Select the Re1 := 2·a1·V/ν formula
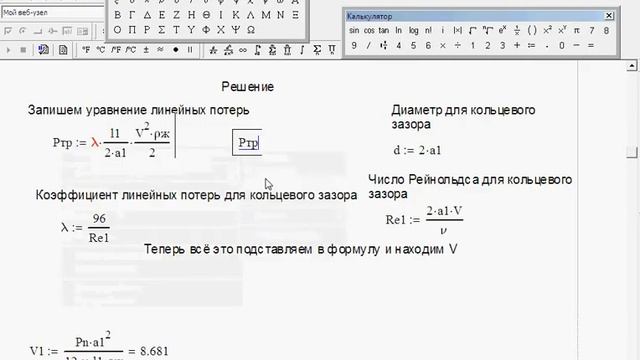Screen dimensions: 640x360 424,220
